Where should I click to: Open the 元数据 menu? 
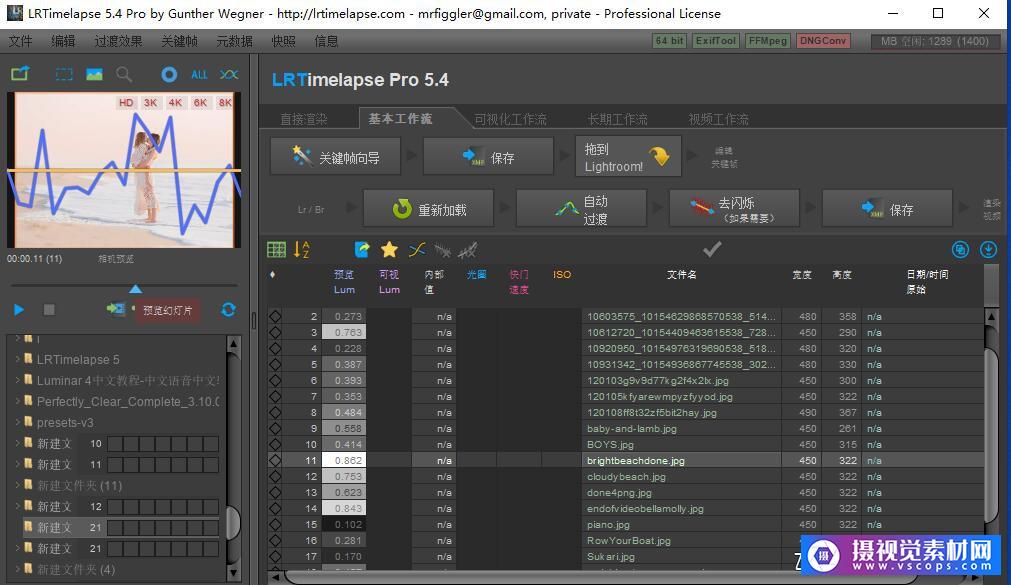coord(234,41)
